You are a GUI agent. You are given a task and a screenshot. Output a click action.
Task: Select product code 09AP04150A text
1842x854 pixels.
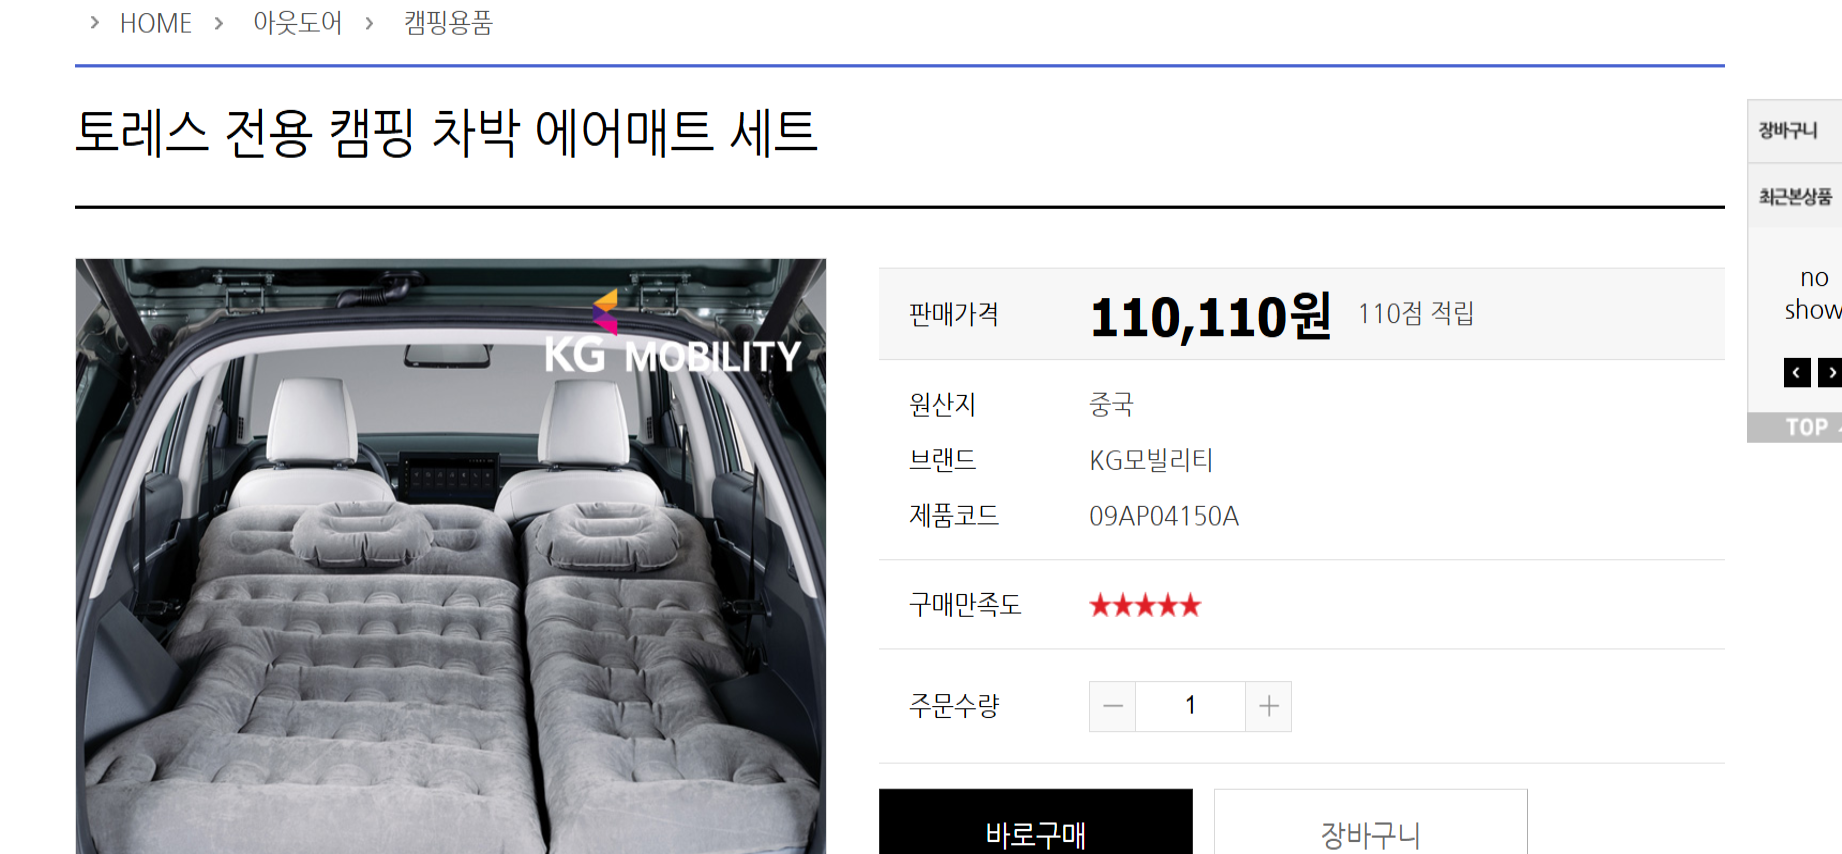(x=1164, y=516)
